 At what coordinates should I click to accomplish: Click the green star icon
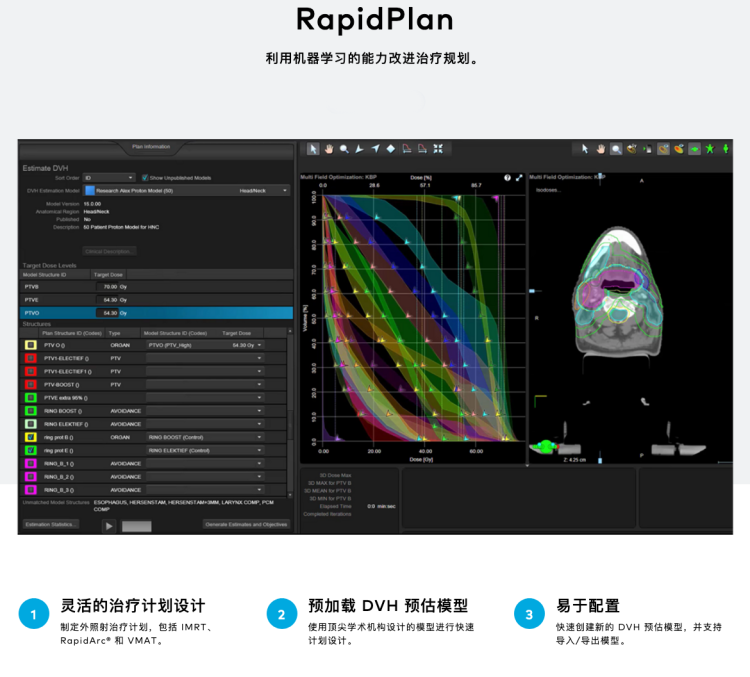click(710, 149)
